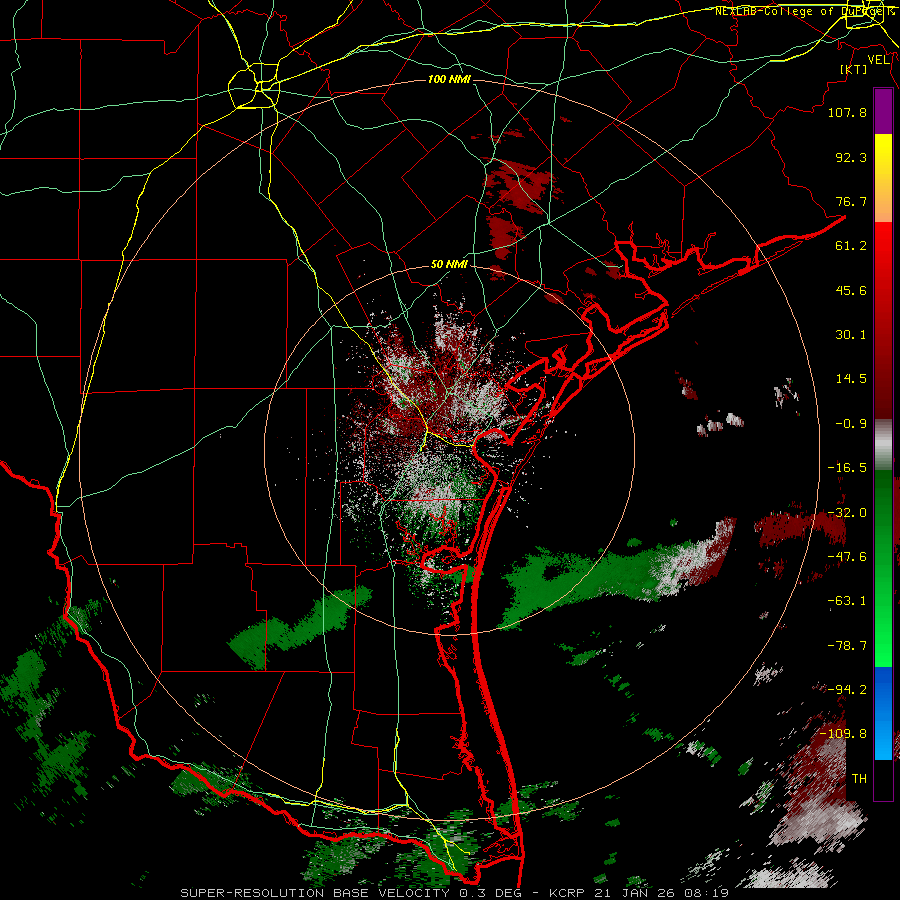Pick the gray near-zero velocity scale segment

click(x=883, y=445)
